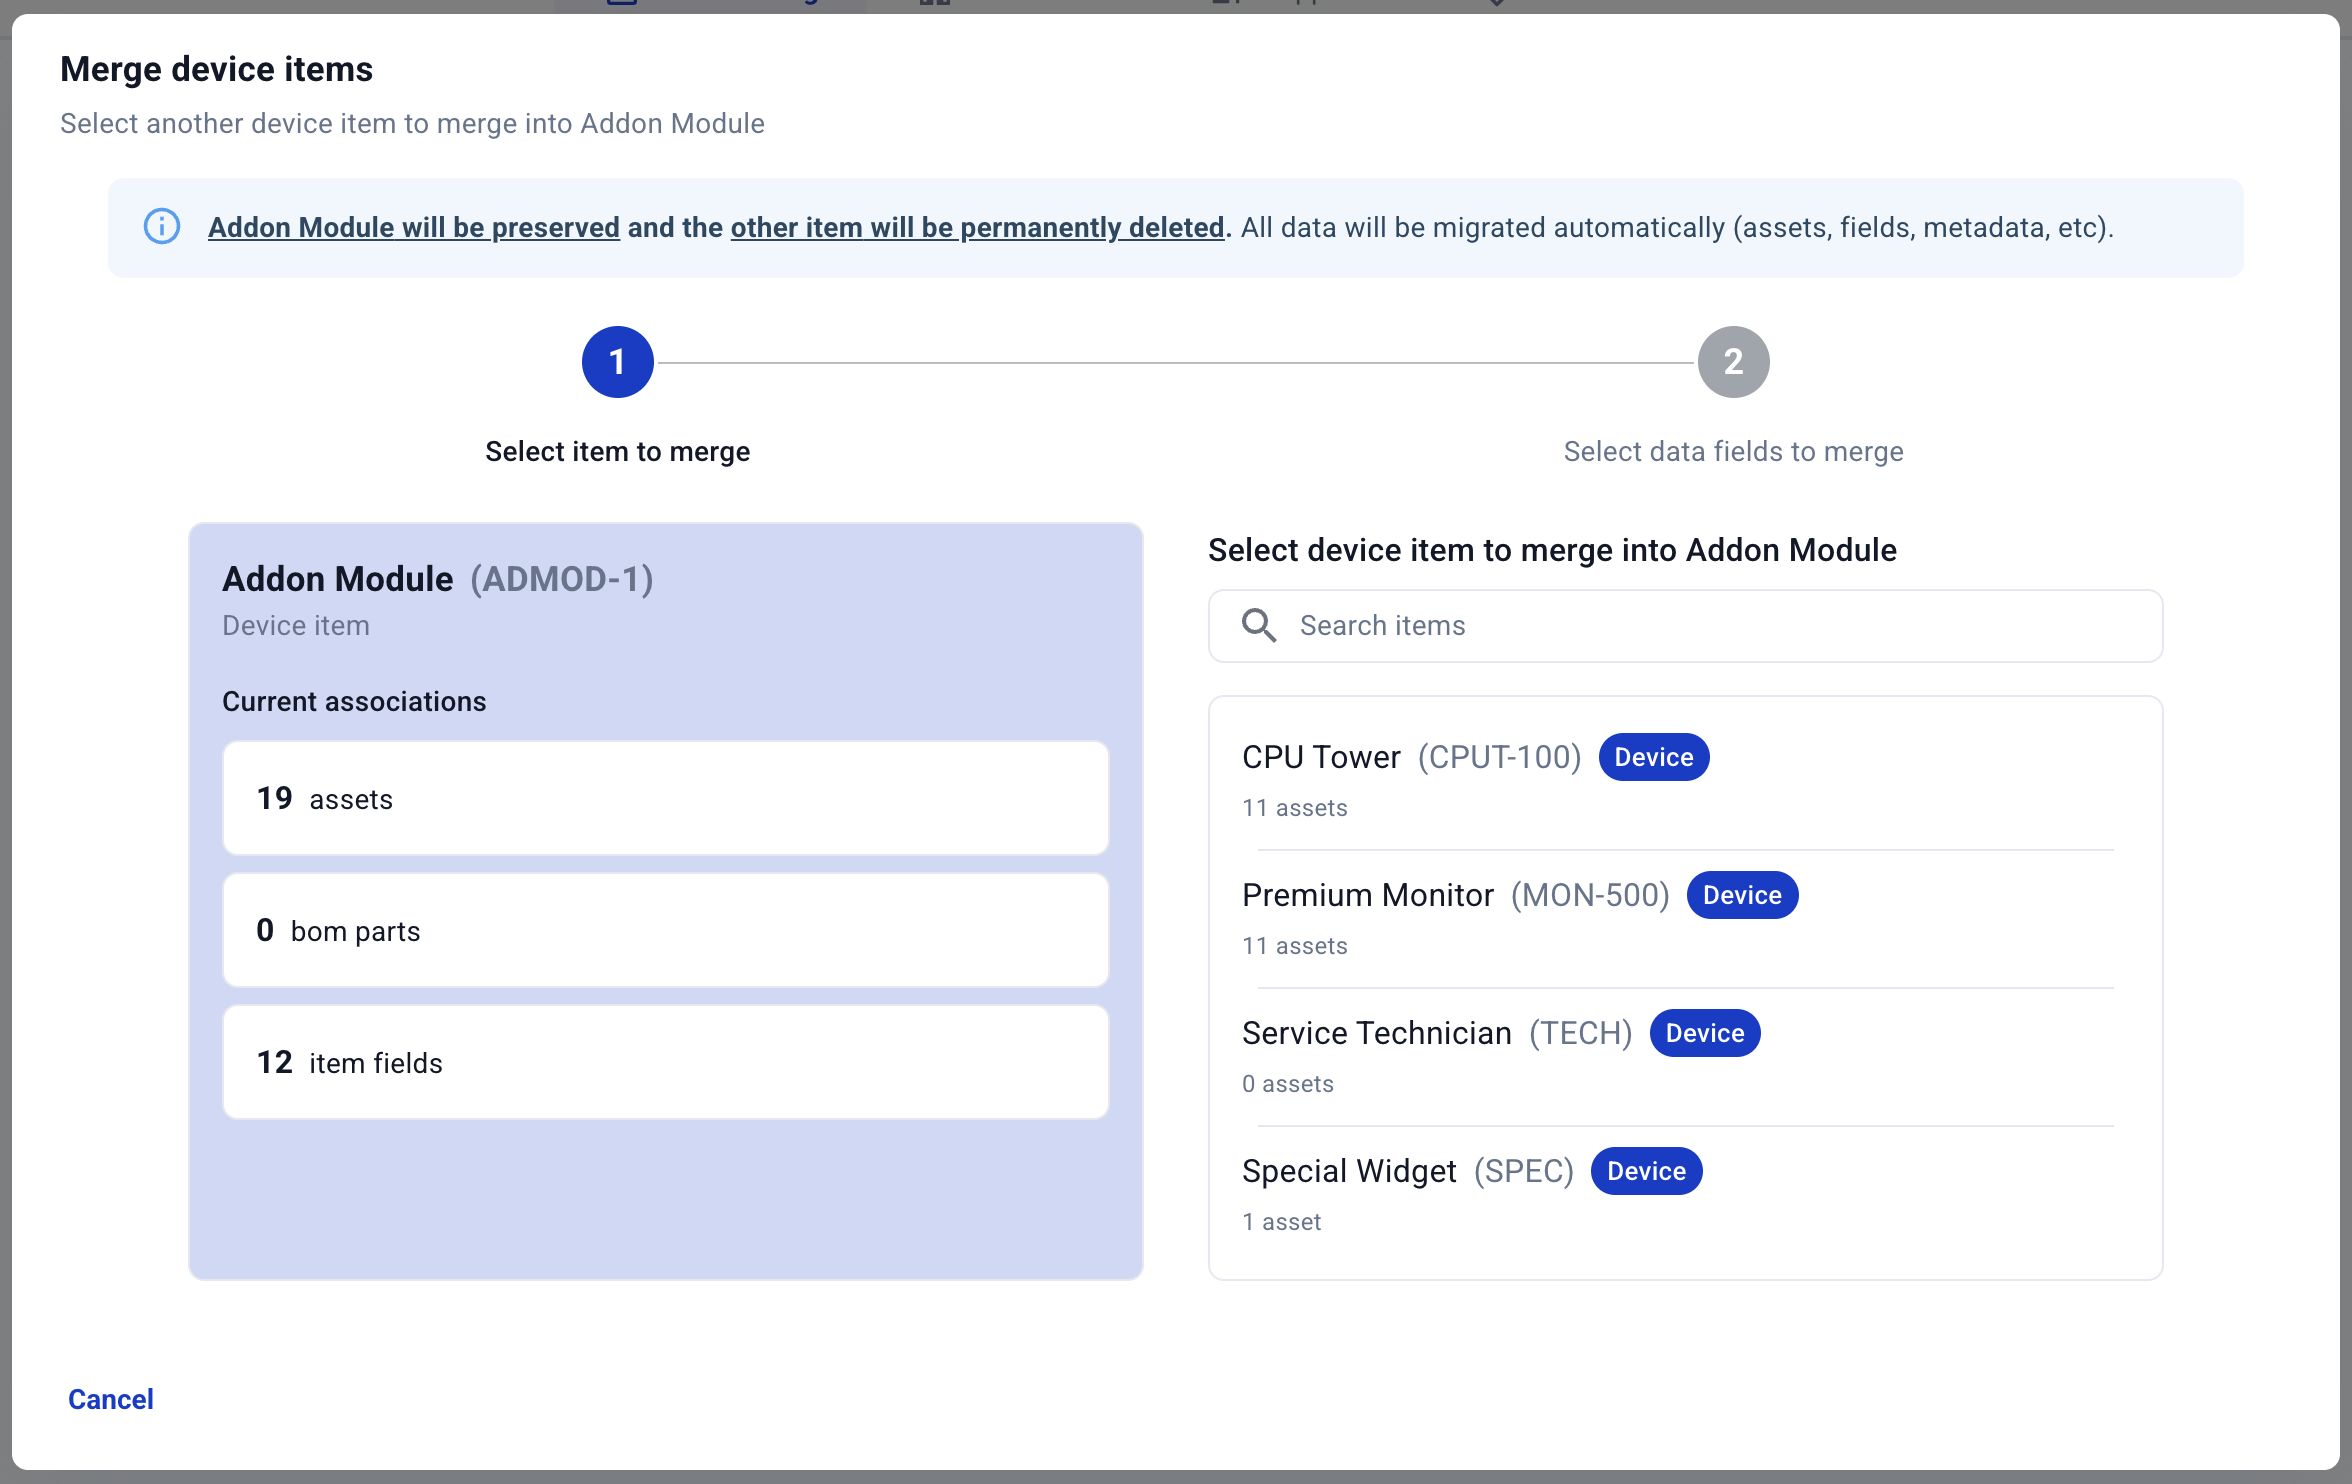The width and height of the screenshot is (2352, 1484).
Task: Click step 2 circle indicator
Action: click(x=1733, y=362)
